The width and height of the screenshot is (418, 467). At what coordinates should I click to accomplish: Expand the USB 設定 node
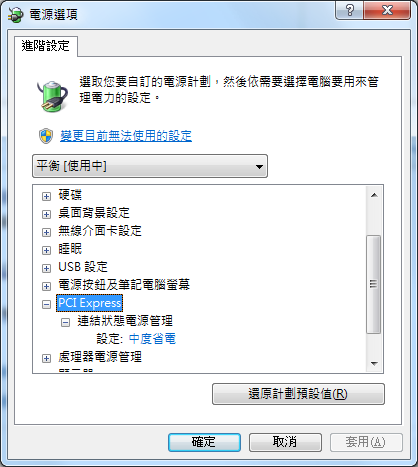(x=46, y=268)
